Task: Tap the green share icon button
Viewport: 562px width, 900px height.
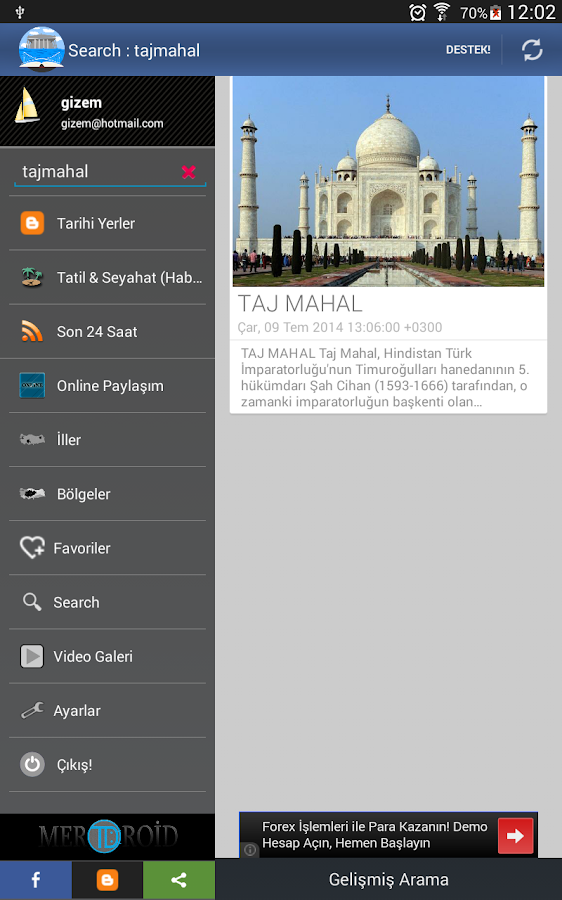Action: [x=179, y=880]
